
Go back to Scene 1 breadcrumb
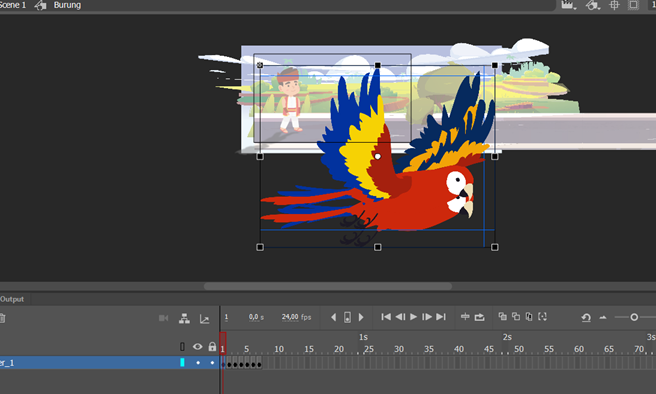click(x=13, y=5)
